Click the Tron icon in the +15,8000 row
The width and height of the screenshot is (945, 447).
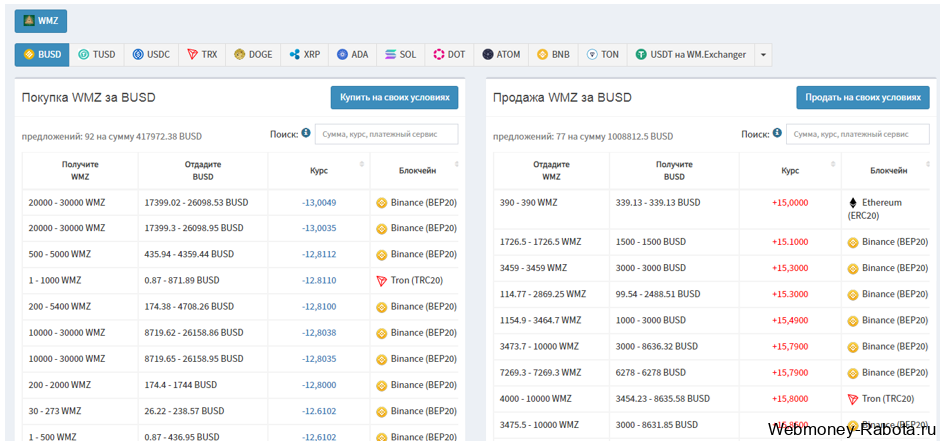853,399
